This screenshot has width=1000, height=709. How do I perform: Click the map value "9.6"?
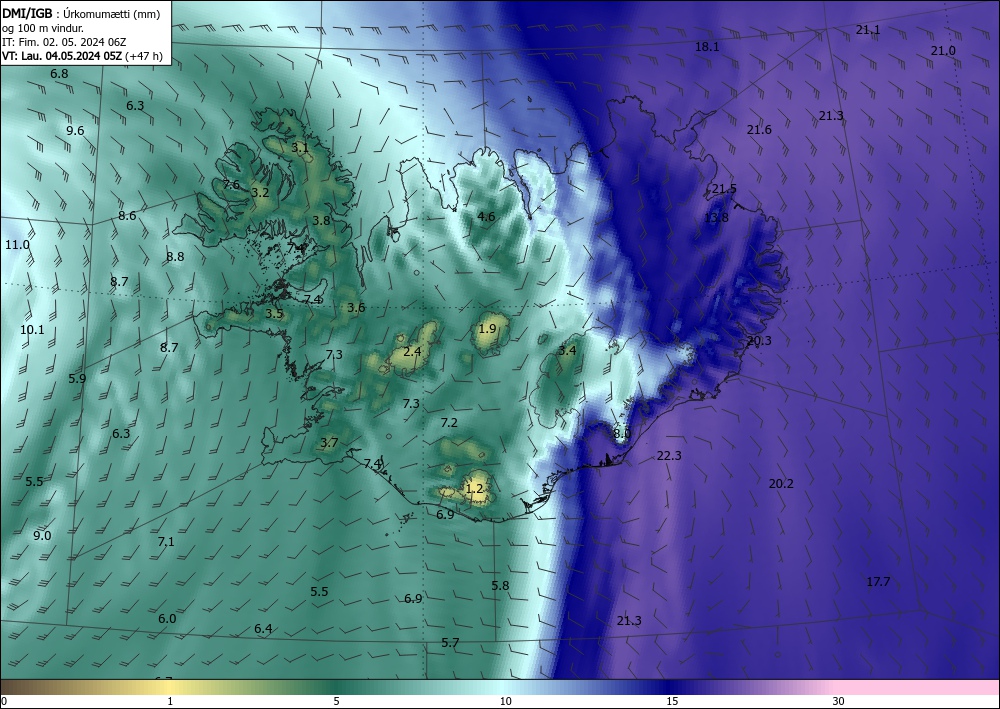(75, 131)
